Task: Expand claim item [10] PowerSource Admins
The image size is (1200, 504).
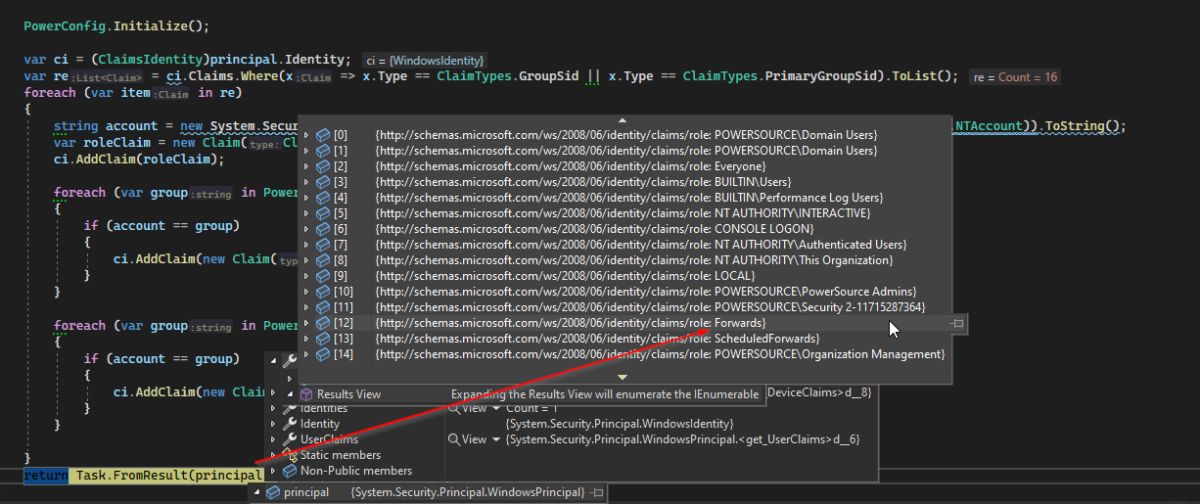Action: tap(307, 292)
